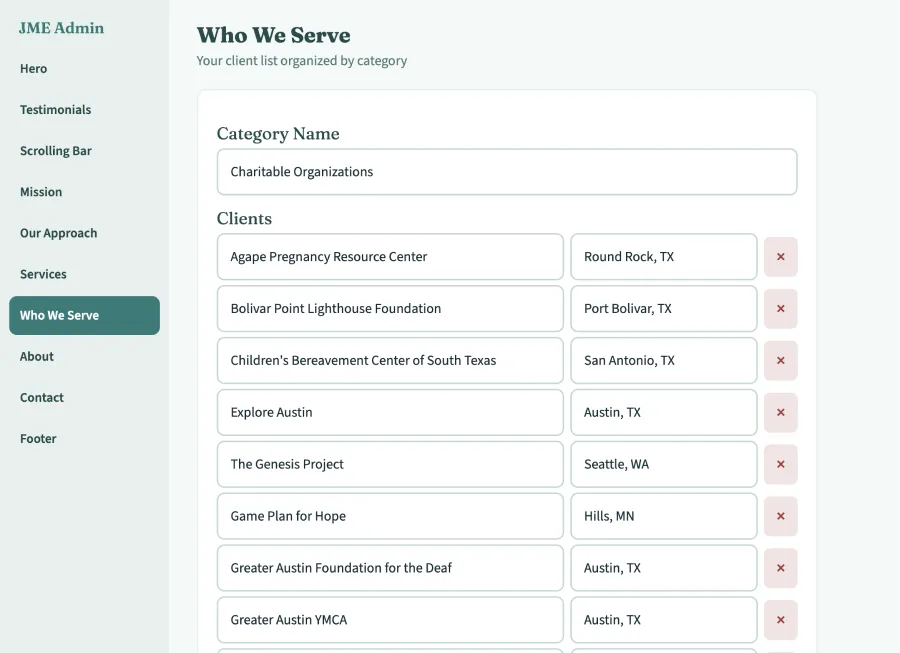
Task: Remove Bolivar Point Lighthouse Foundation client
Action: [x=780, y=308]
